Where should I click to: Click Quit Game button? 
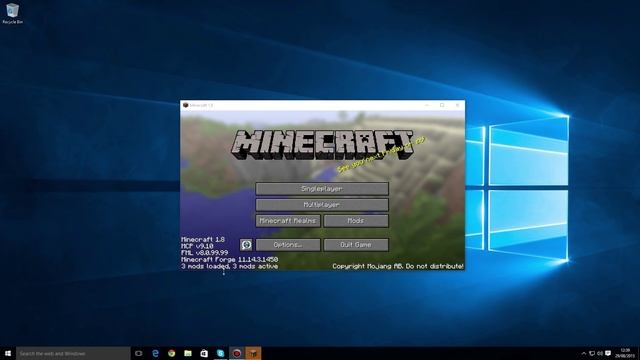pos(356,245)
